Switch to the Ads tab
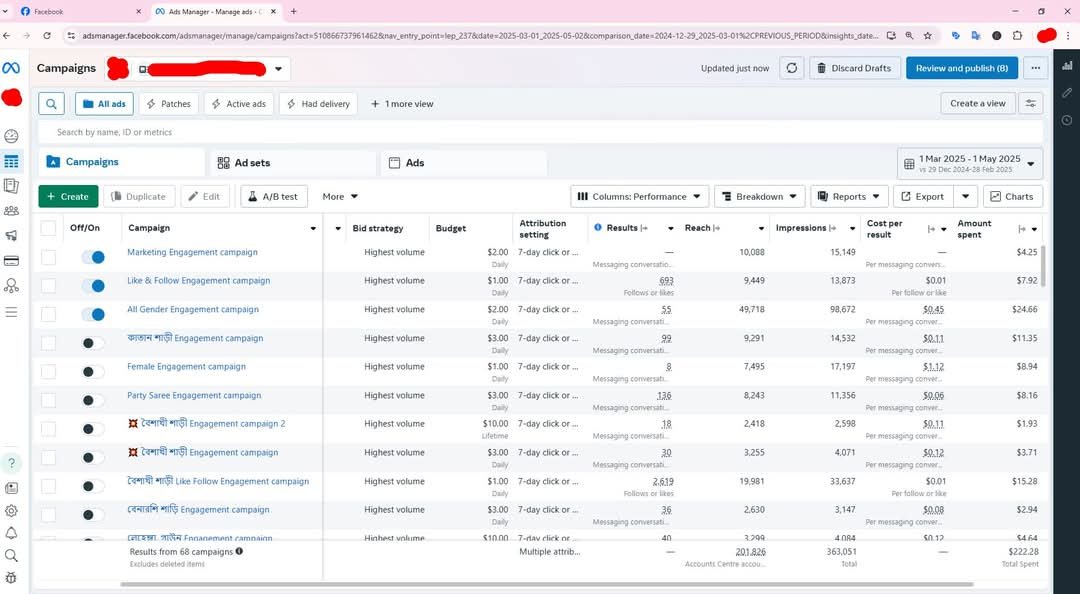The height and width of the screenshot is (594, 1080). (x=414, y=163)
